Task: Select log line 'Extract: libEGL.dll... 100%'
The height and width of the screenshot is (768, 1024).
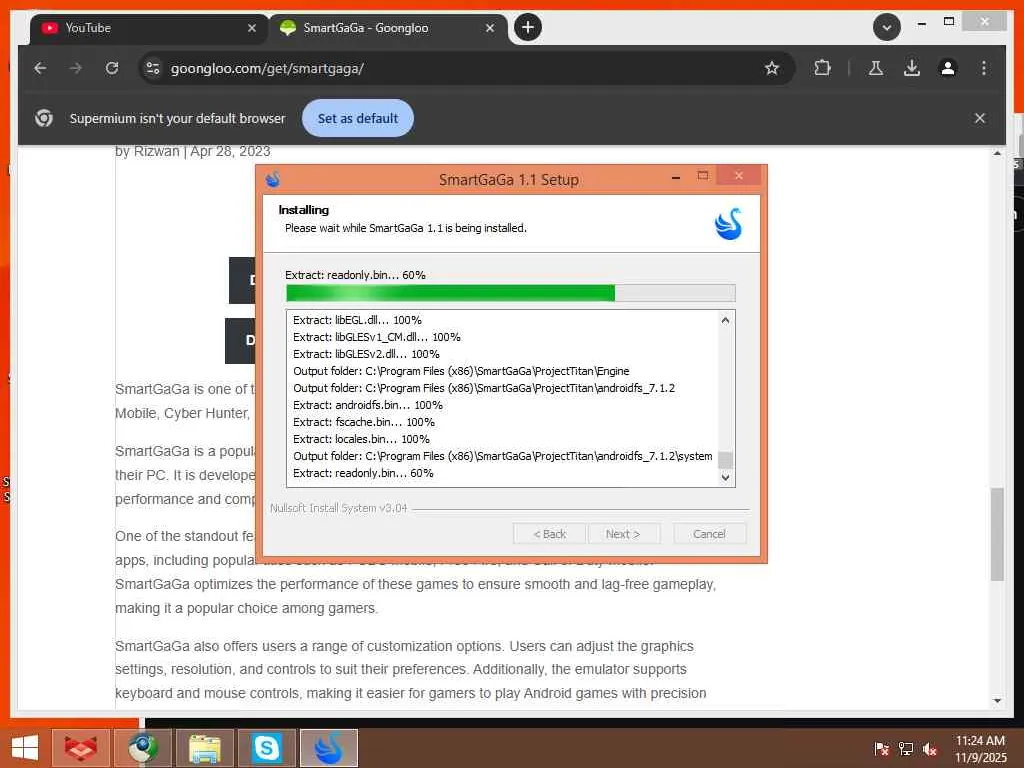Action: pos(357,320)
